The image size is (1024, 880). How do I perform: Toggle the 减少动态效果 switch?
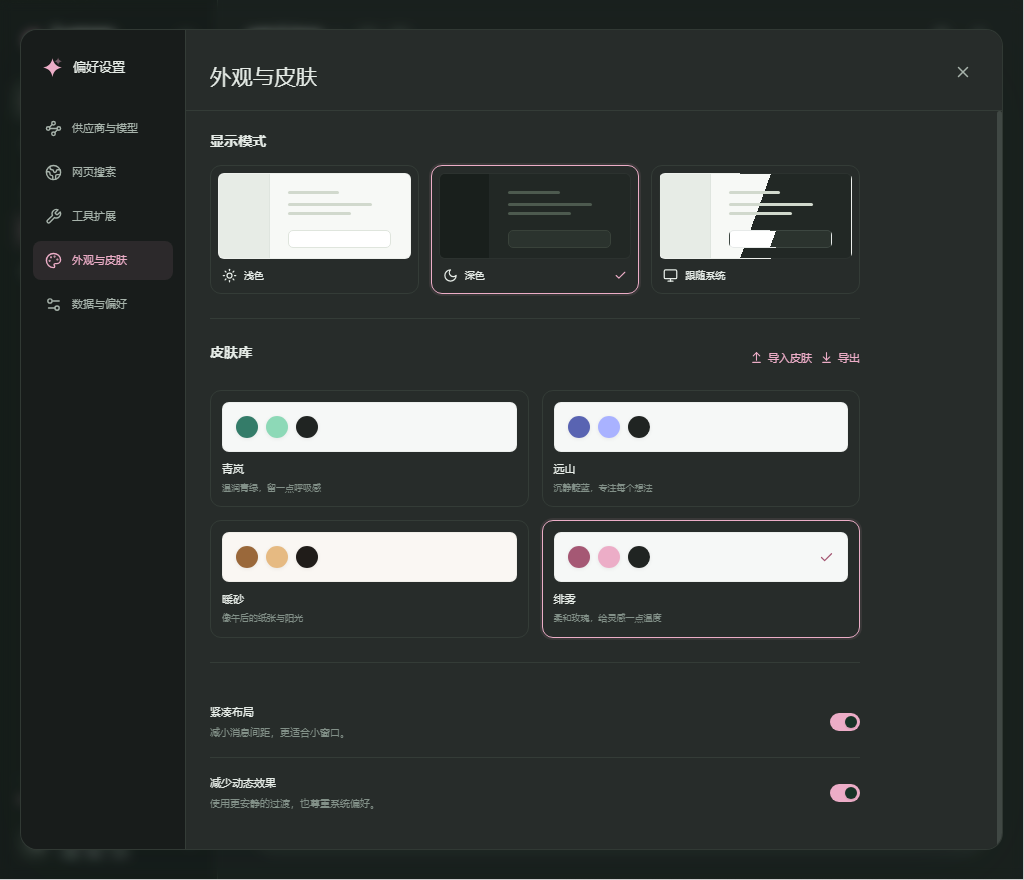pos(844,793)
